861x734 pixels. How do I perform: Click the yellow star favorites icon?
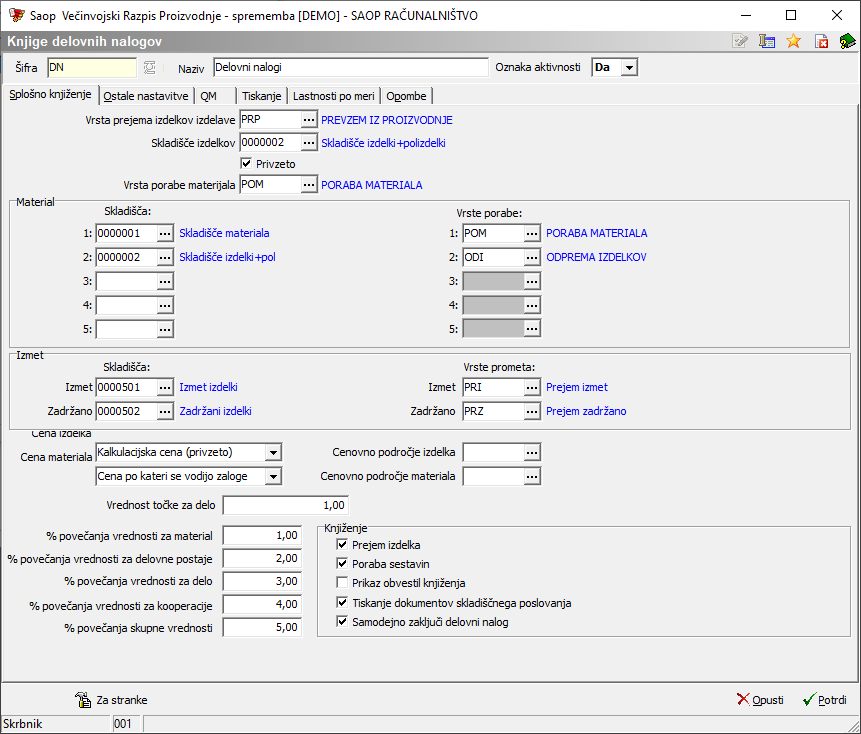[x=793, y=41]
